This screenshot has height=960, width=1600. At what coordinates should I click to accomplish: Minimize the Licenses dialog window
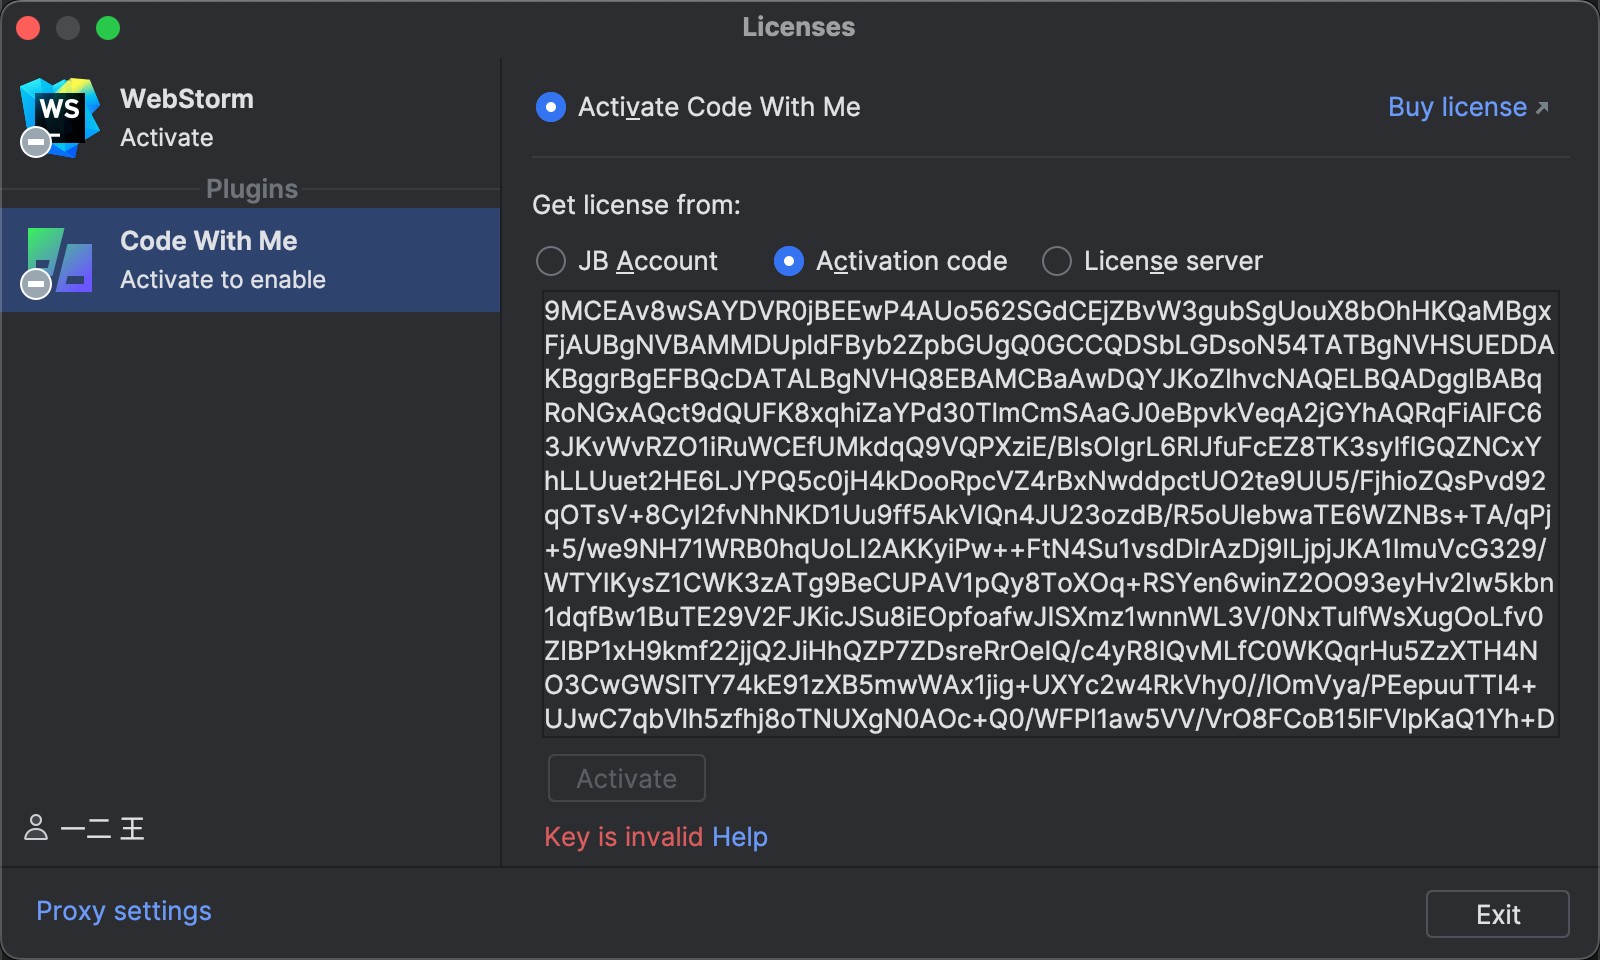[68, 28]
